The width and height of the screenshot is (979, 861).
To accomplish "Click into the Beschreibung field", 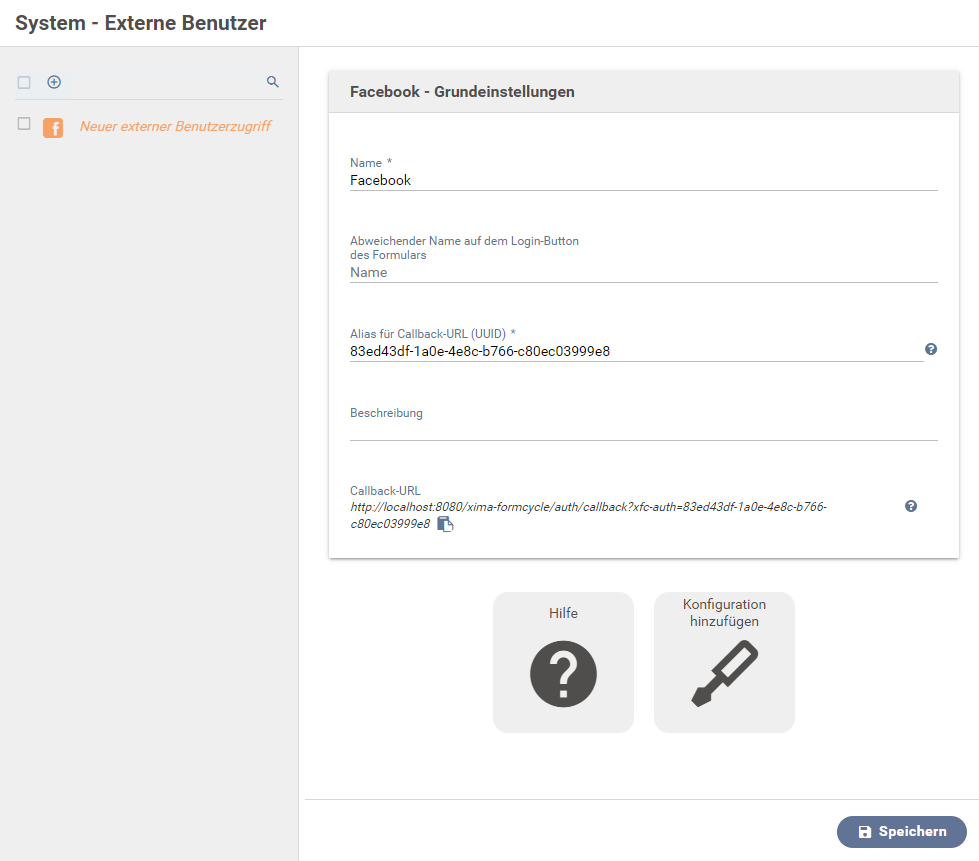I will (x=644, y=430).
